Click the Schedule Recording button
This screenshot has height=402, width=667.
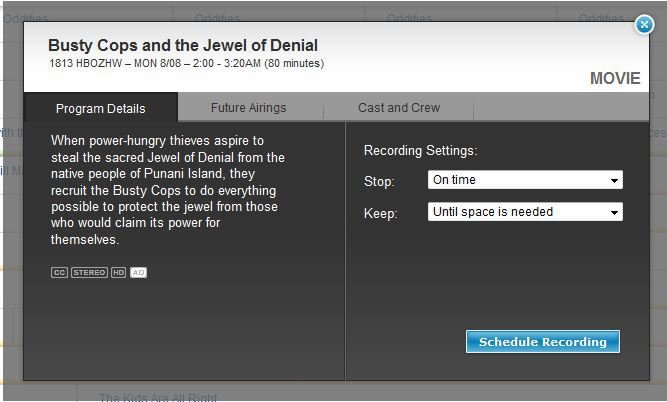[x=543, y=342]
